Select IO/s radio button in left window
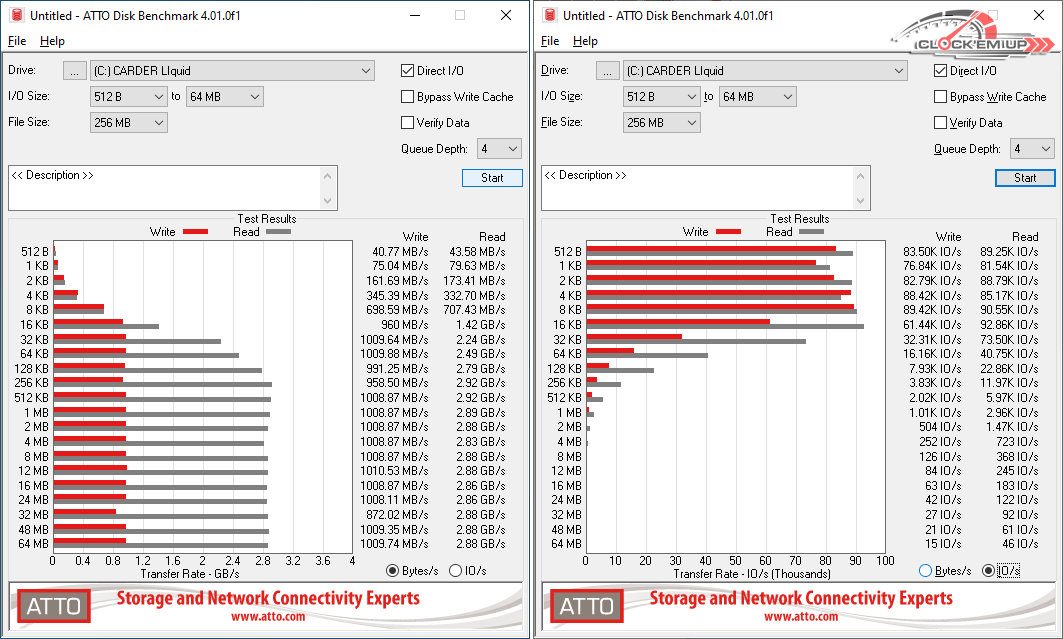The image size is (1063, 639). click(x=456, y=571)
